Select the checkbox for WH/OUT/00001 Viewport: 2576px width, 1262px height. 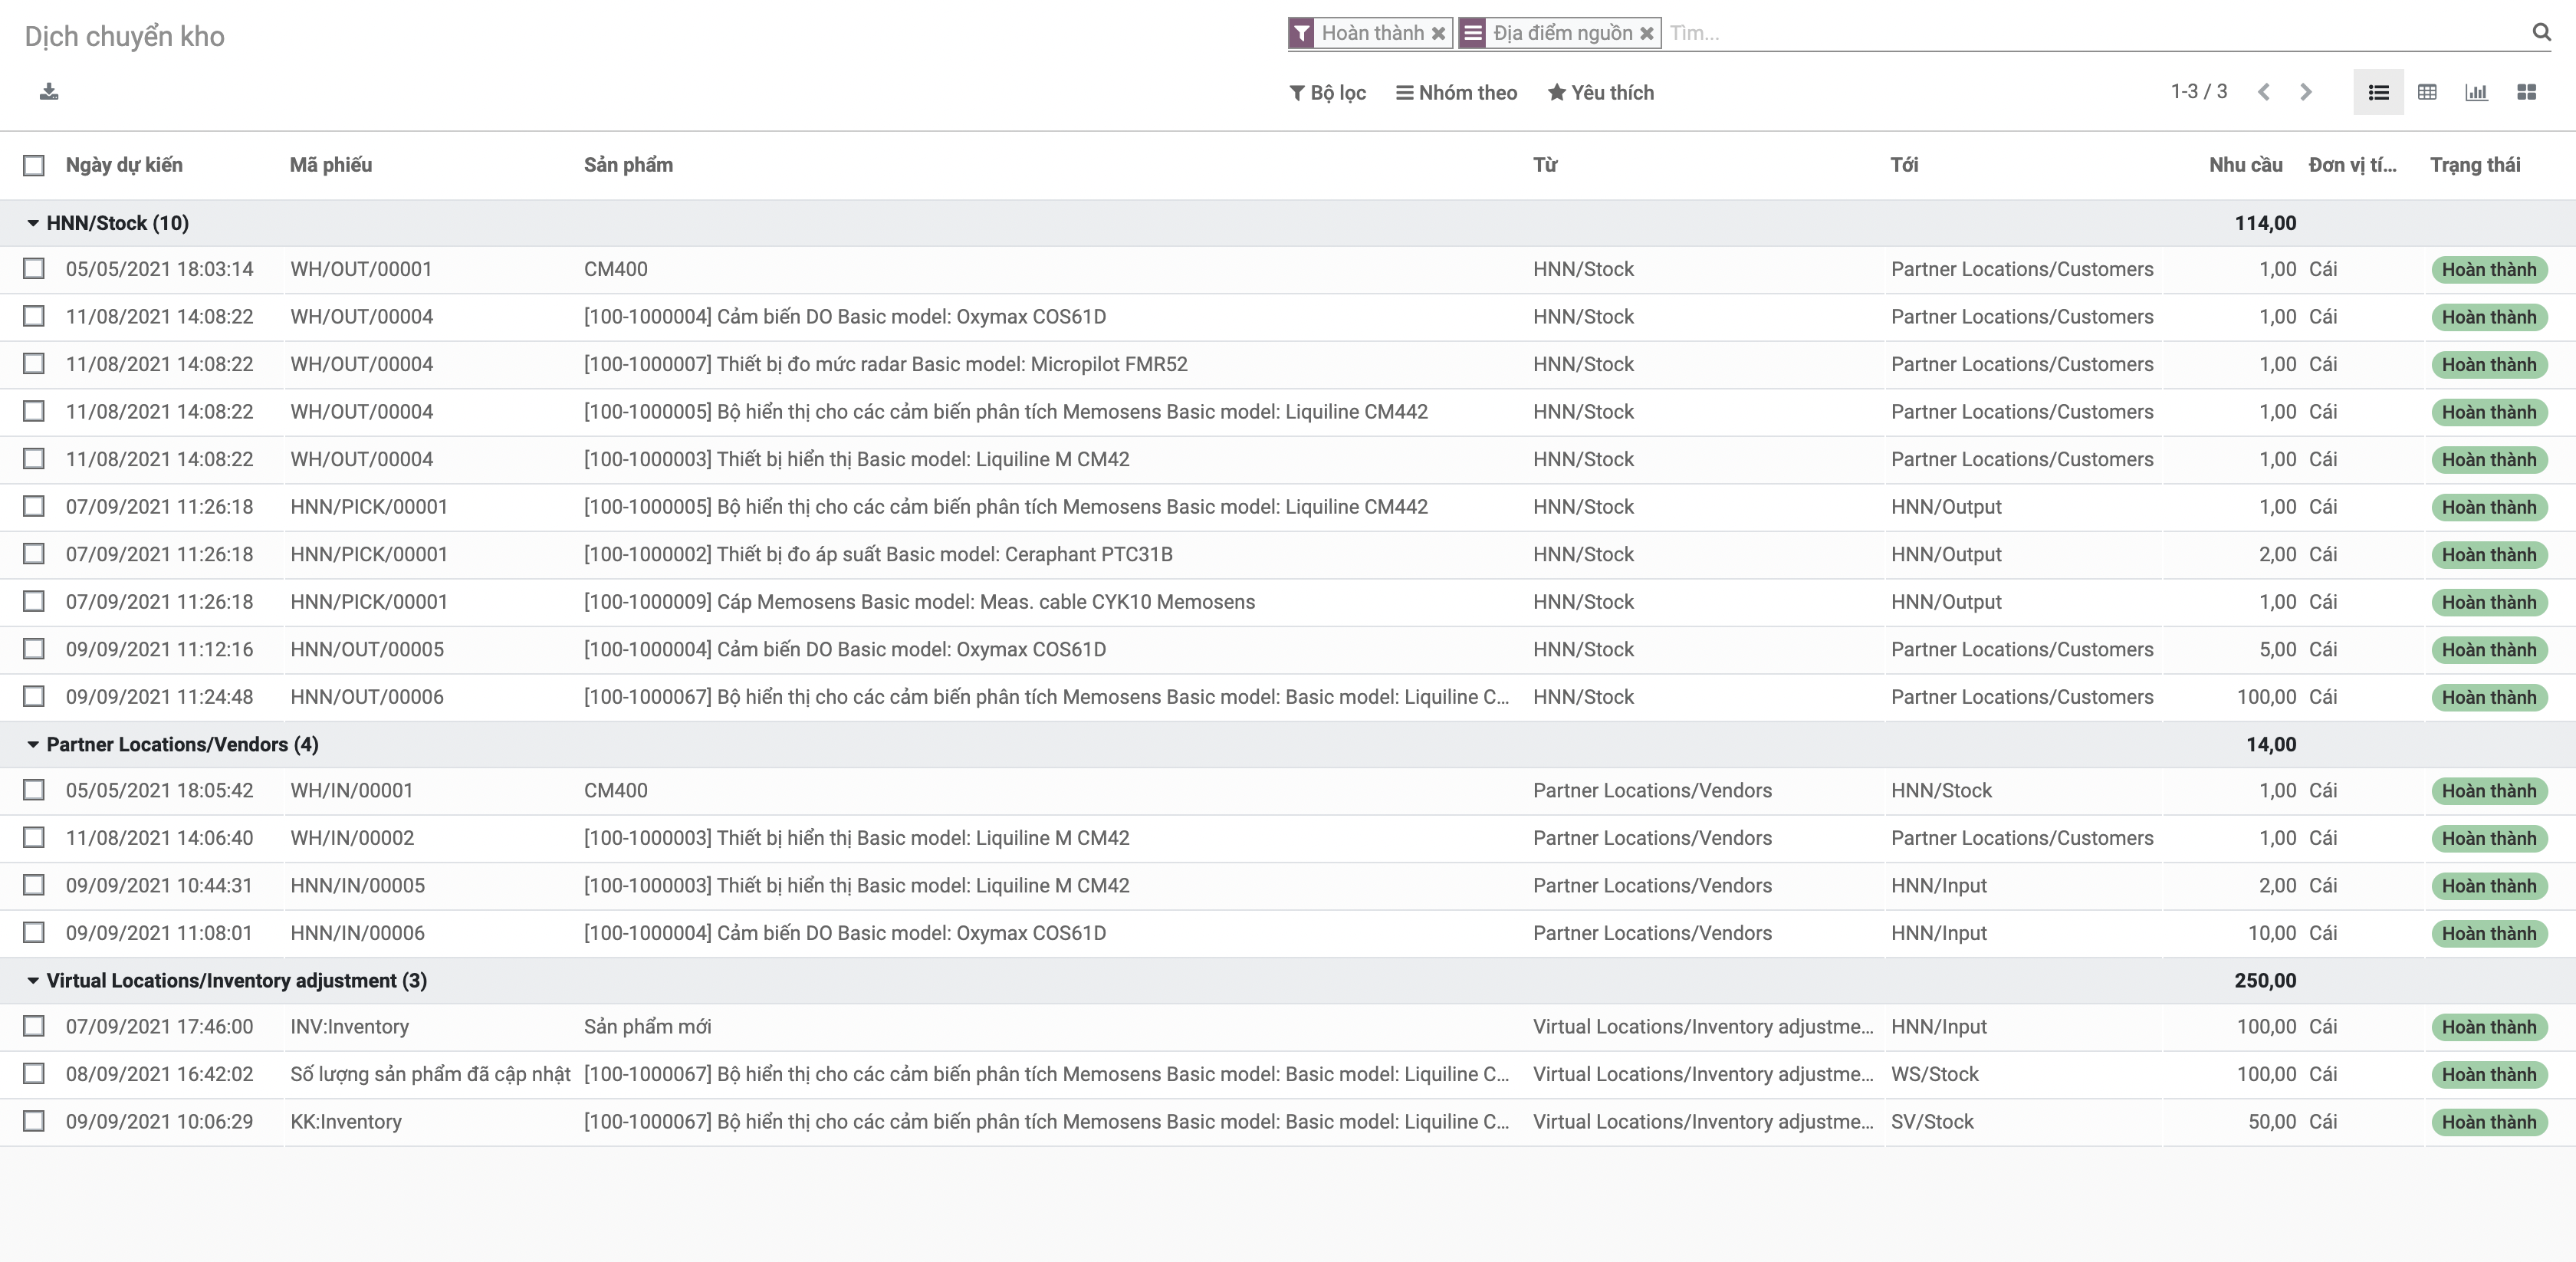[x=34, y=268]
